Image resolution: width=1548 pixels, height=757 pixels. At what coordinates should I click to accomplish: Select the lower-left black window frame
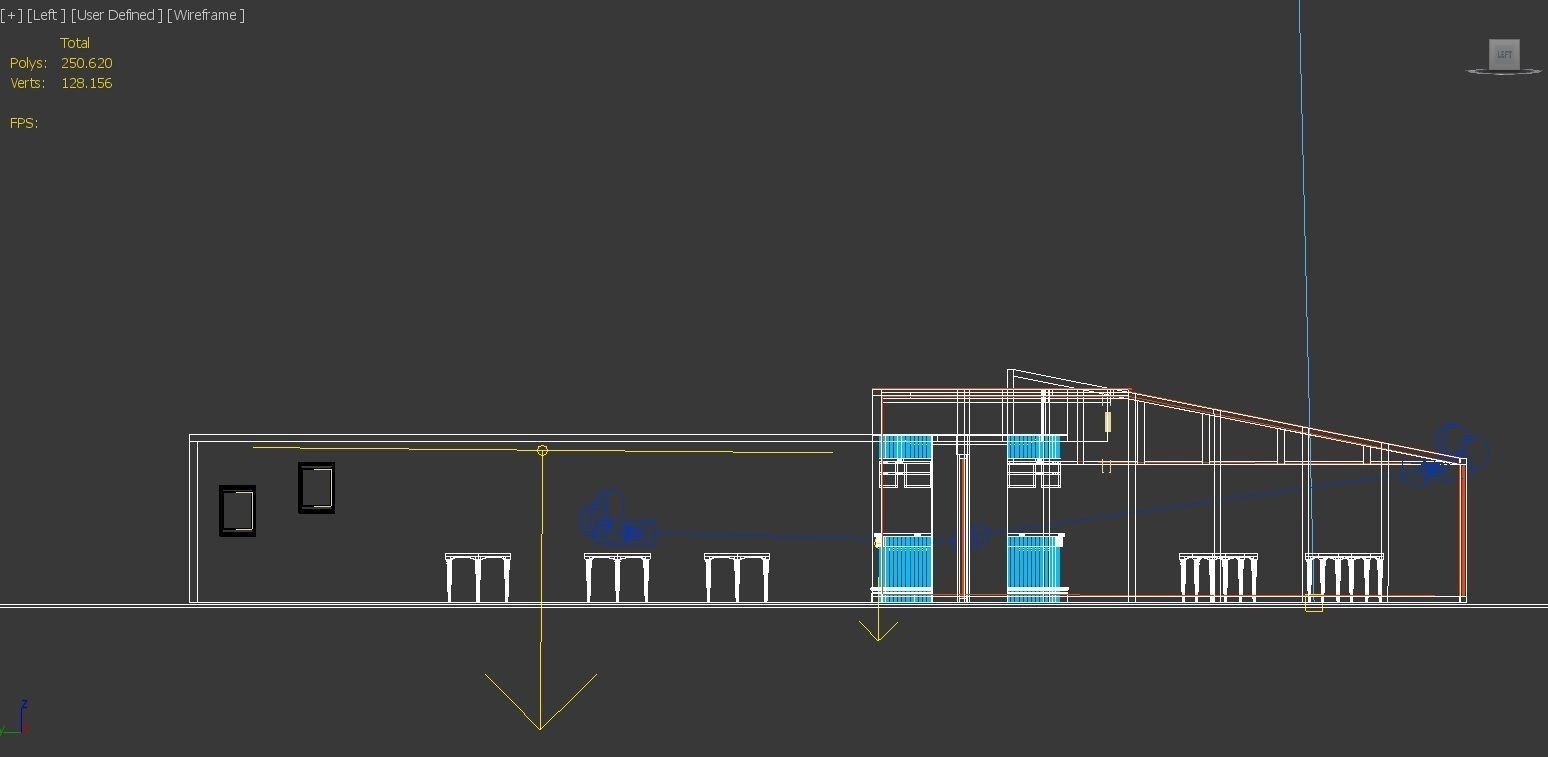pyautogui.click(x=237, y=511)
